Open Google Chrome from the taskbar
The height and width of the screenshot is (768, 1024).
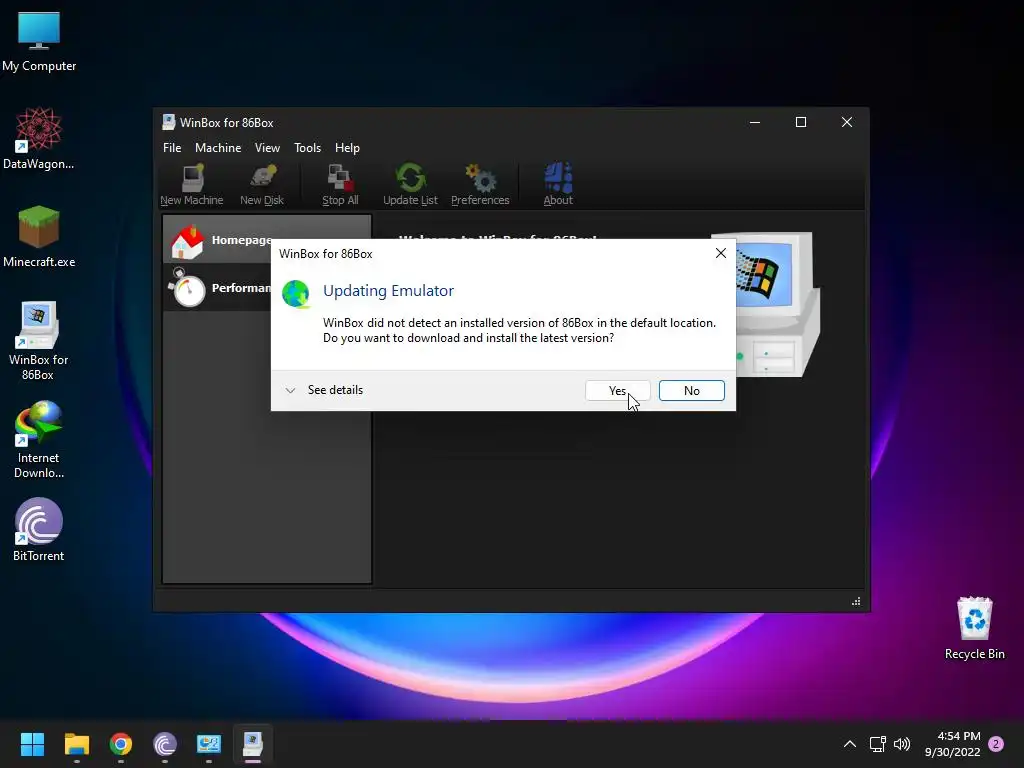(121, 744)
